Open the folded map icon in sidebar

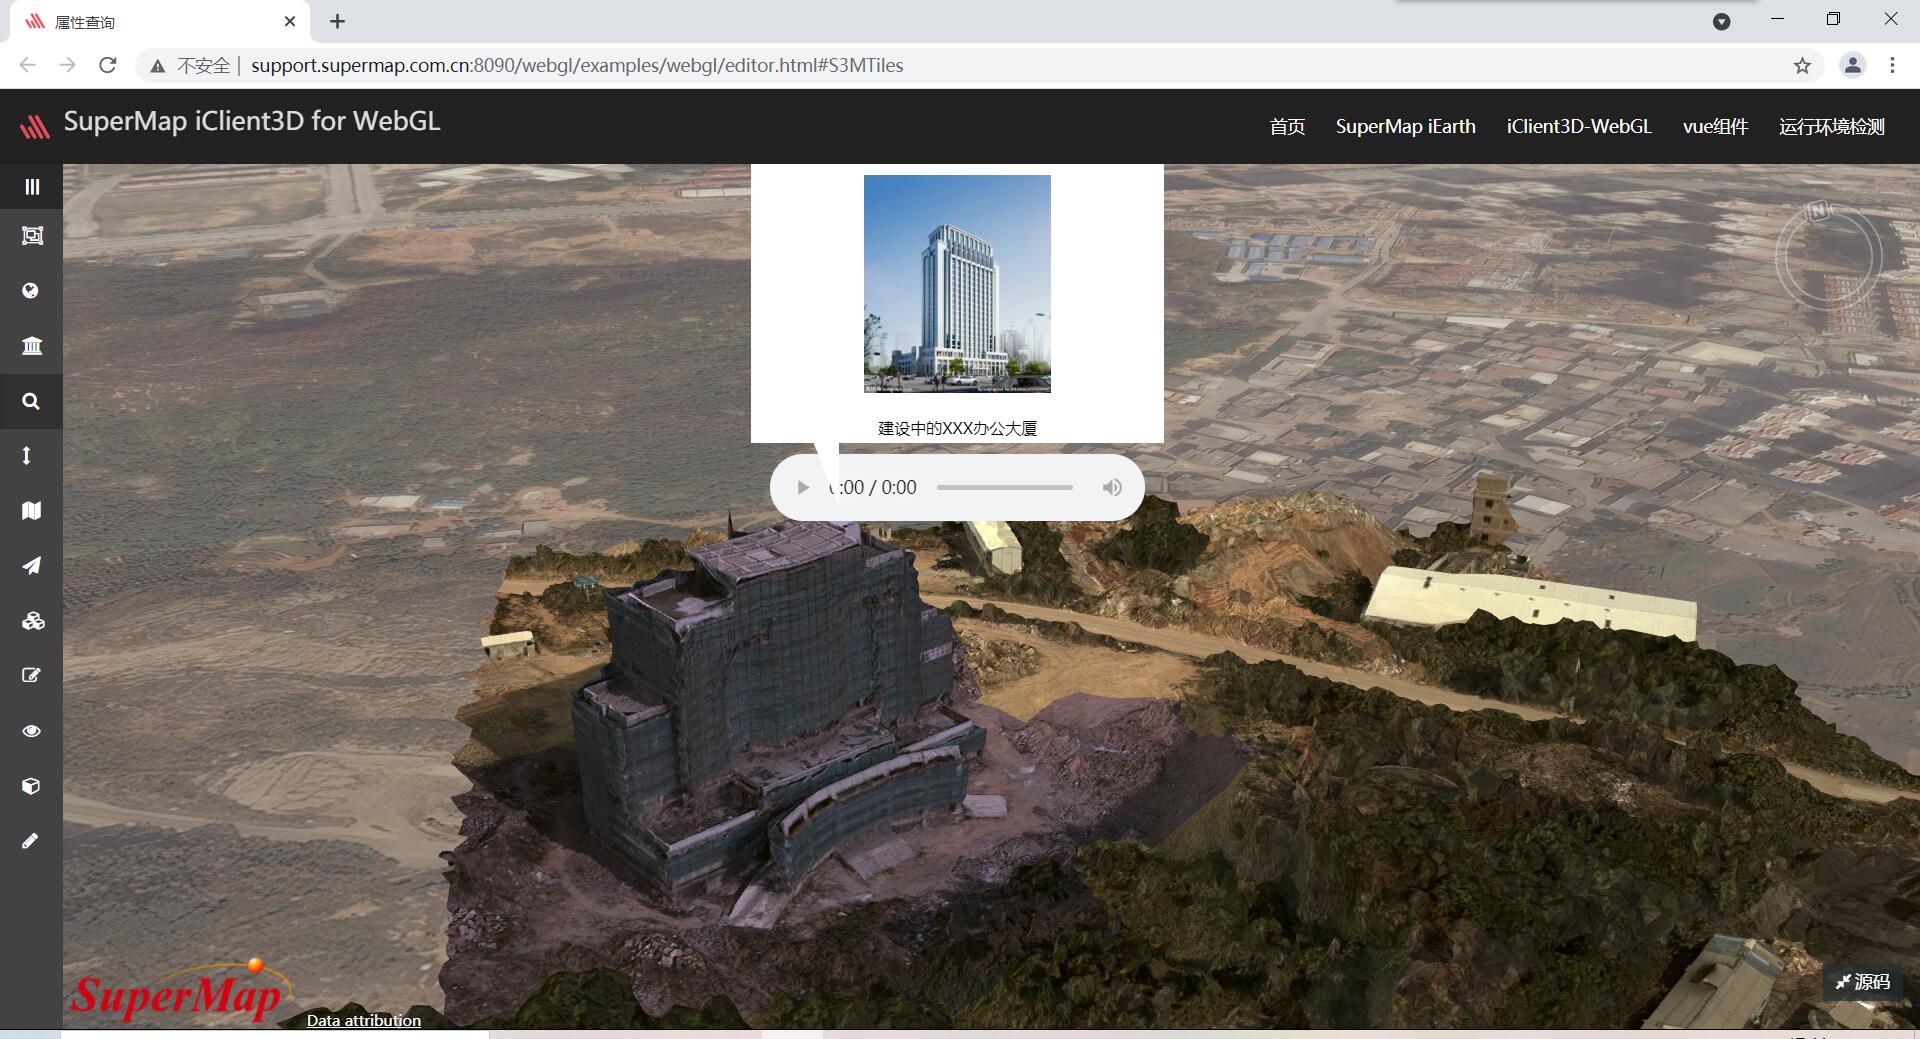(x=31, y=511)
